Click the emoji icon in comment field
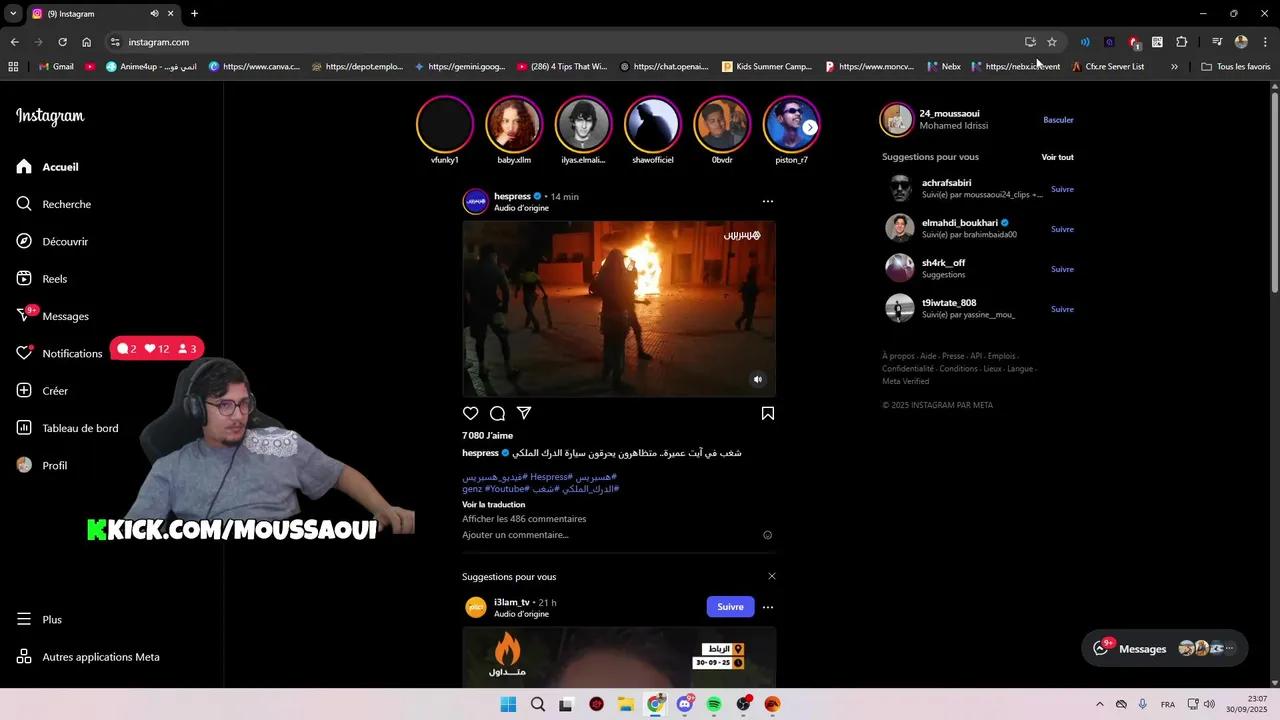The image size is (1280, 720). [x=768, y=535]
